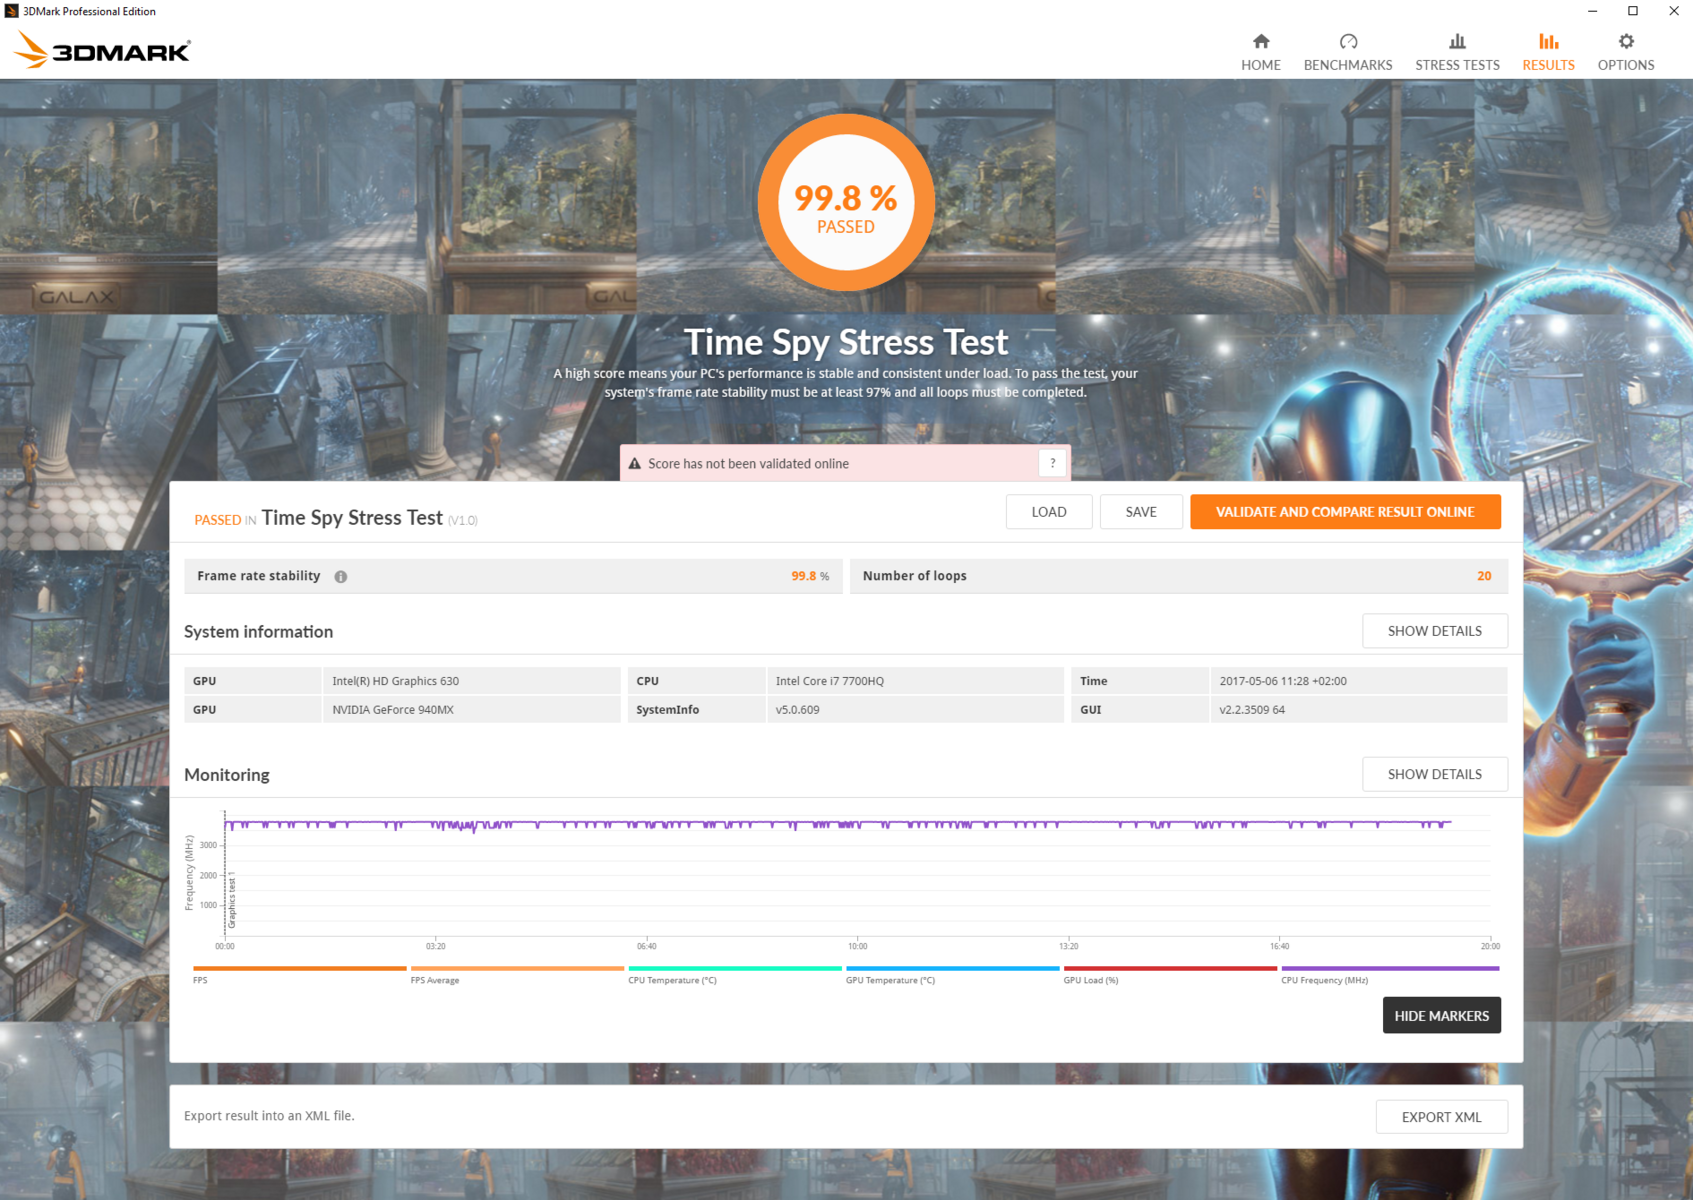This screenshot has width=1693, height=1200.
Task: Maximize the 3DMark window
Action: point(1633,11)
